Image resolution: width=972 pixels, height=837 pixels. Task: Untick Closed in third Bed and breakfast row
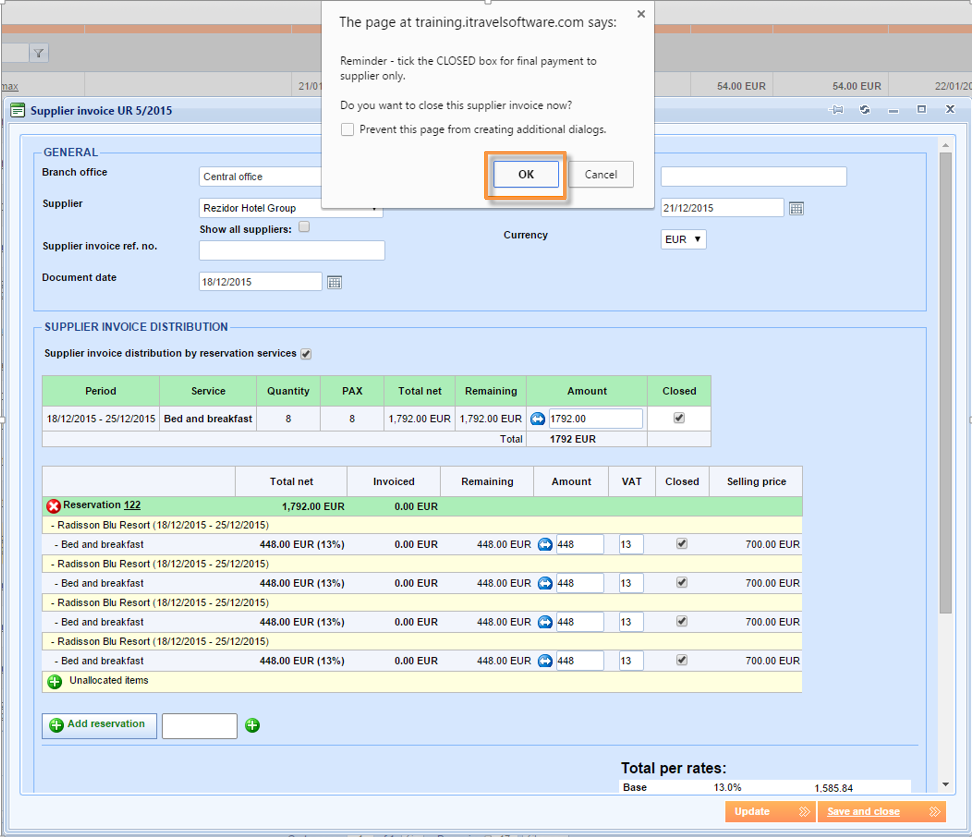coord(681,621)
